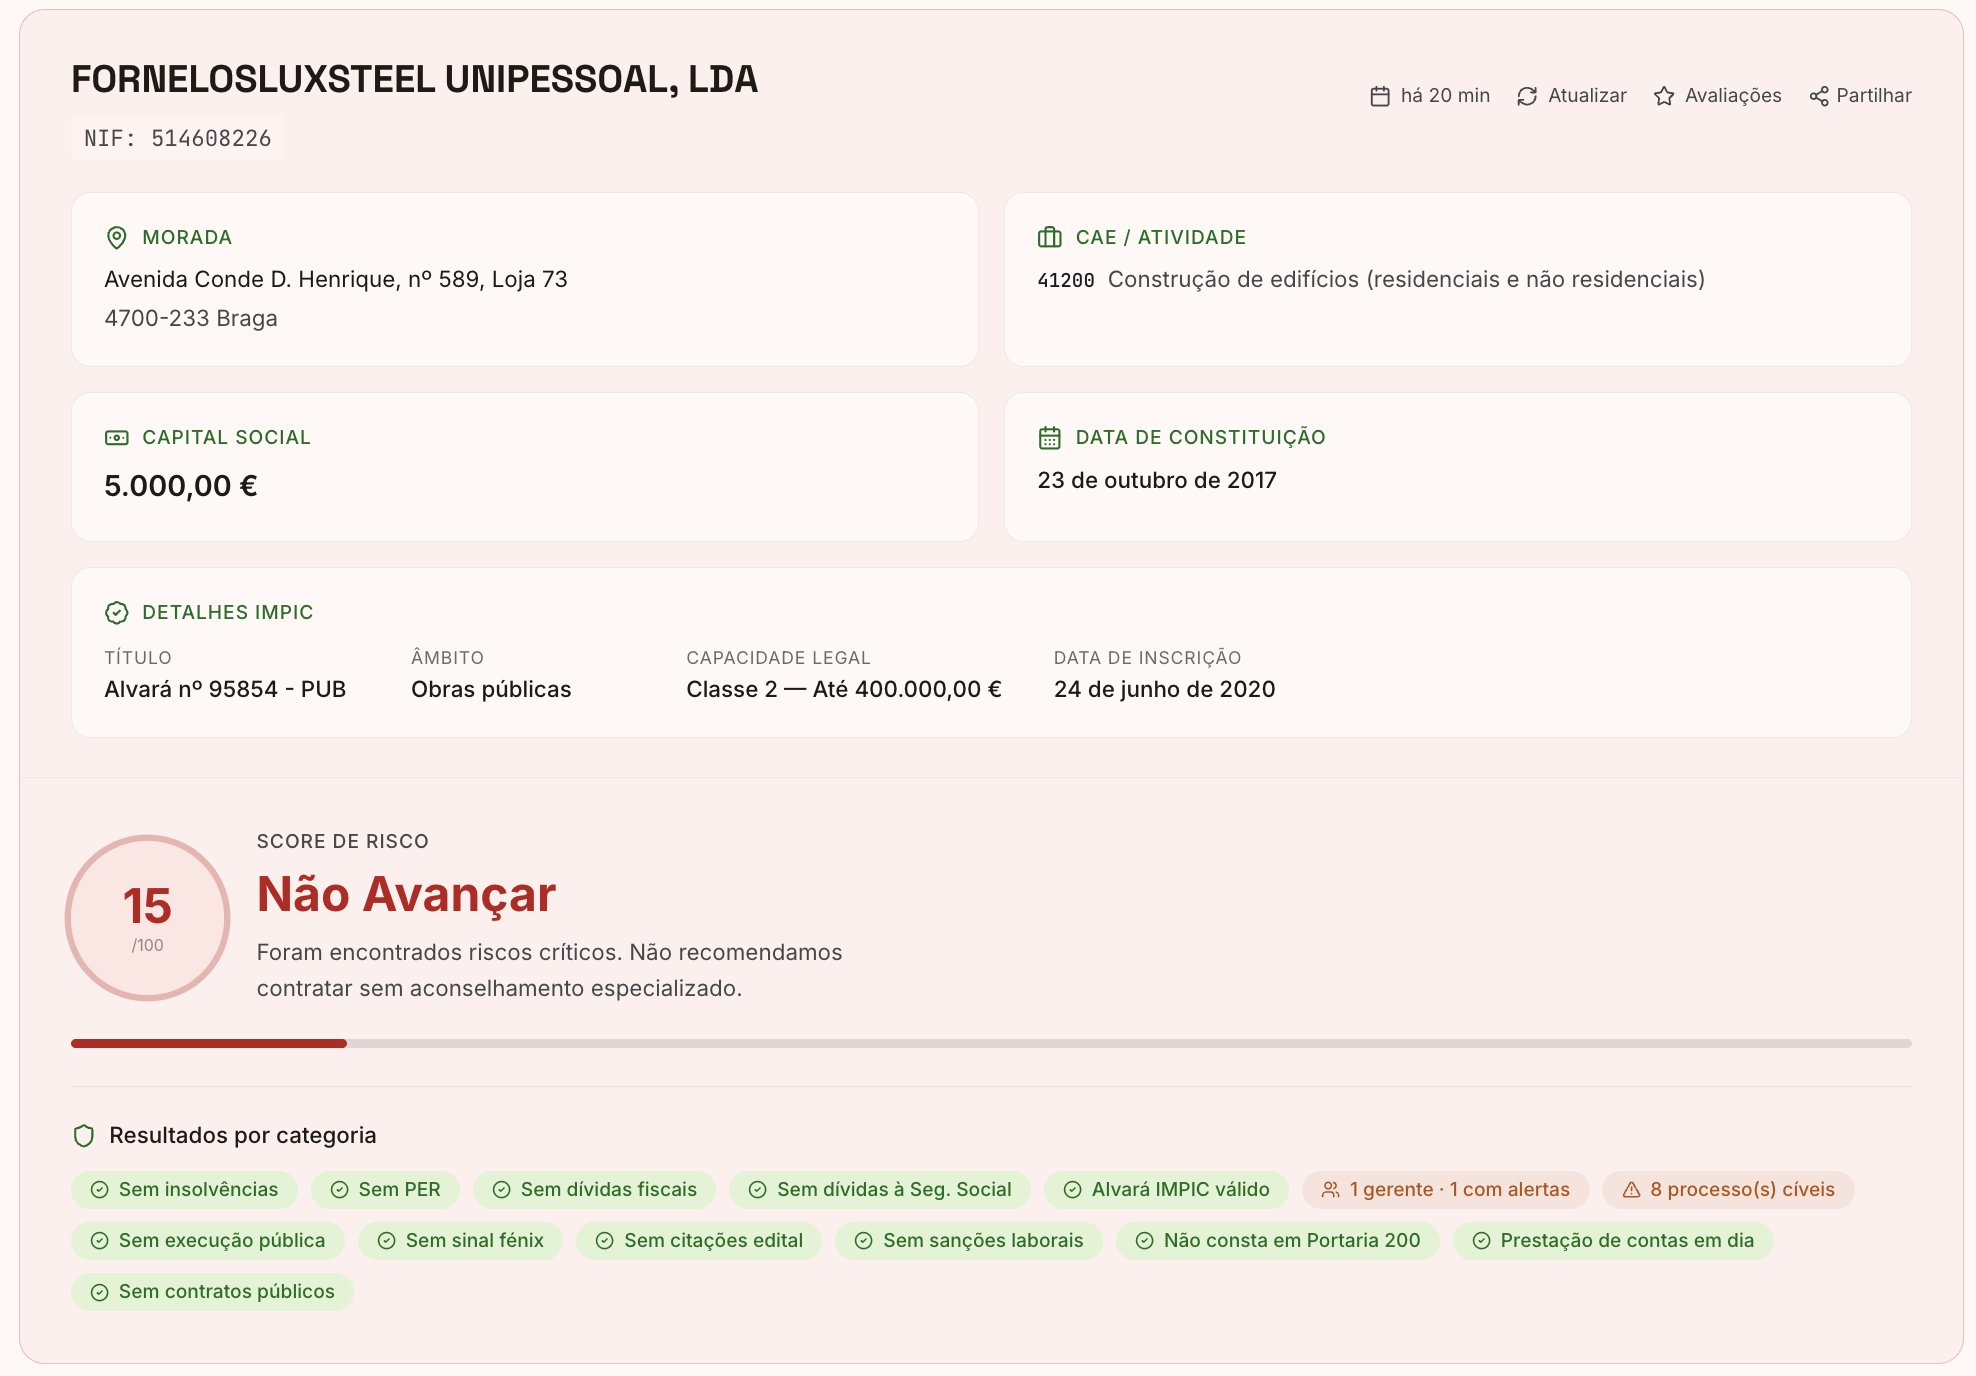Click the 5.000,00 € capital value
This screenshot has width=1976, height=1376.
(x=181, y=487)
